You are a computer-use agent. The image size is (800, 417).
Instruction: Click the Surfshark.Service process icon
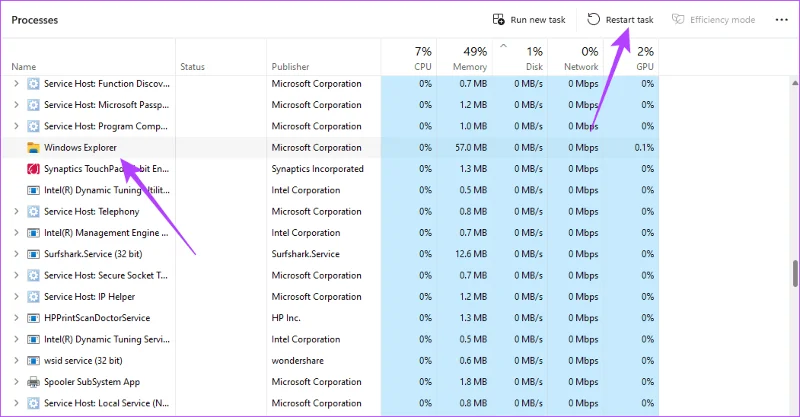point(33,254)
